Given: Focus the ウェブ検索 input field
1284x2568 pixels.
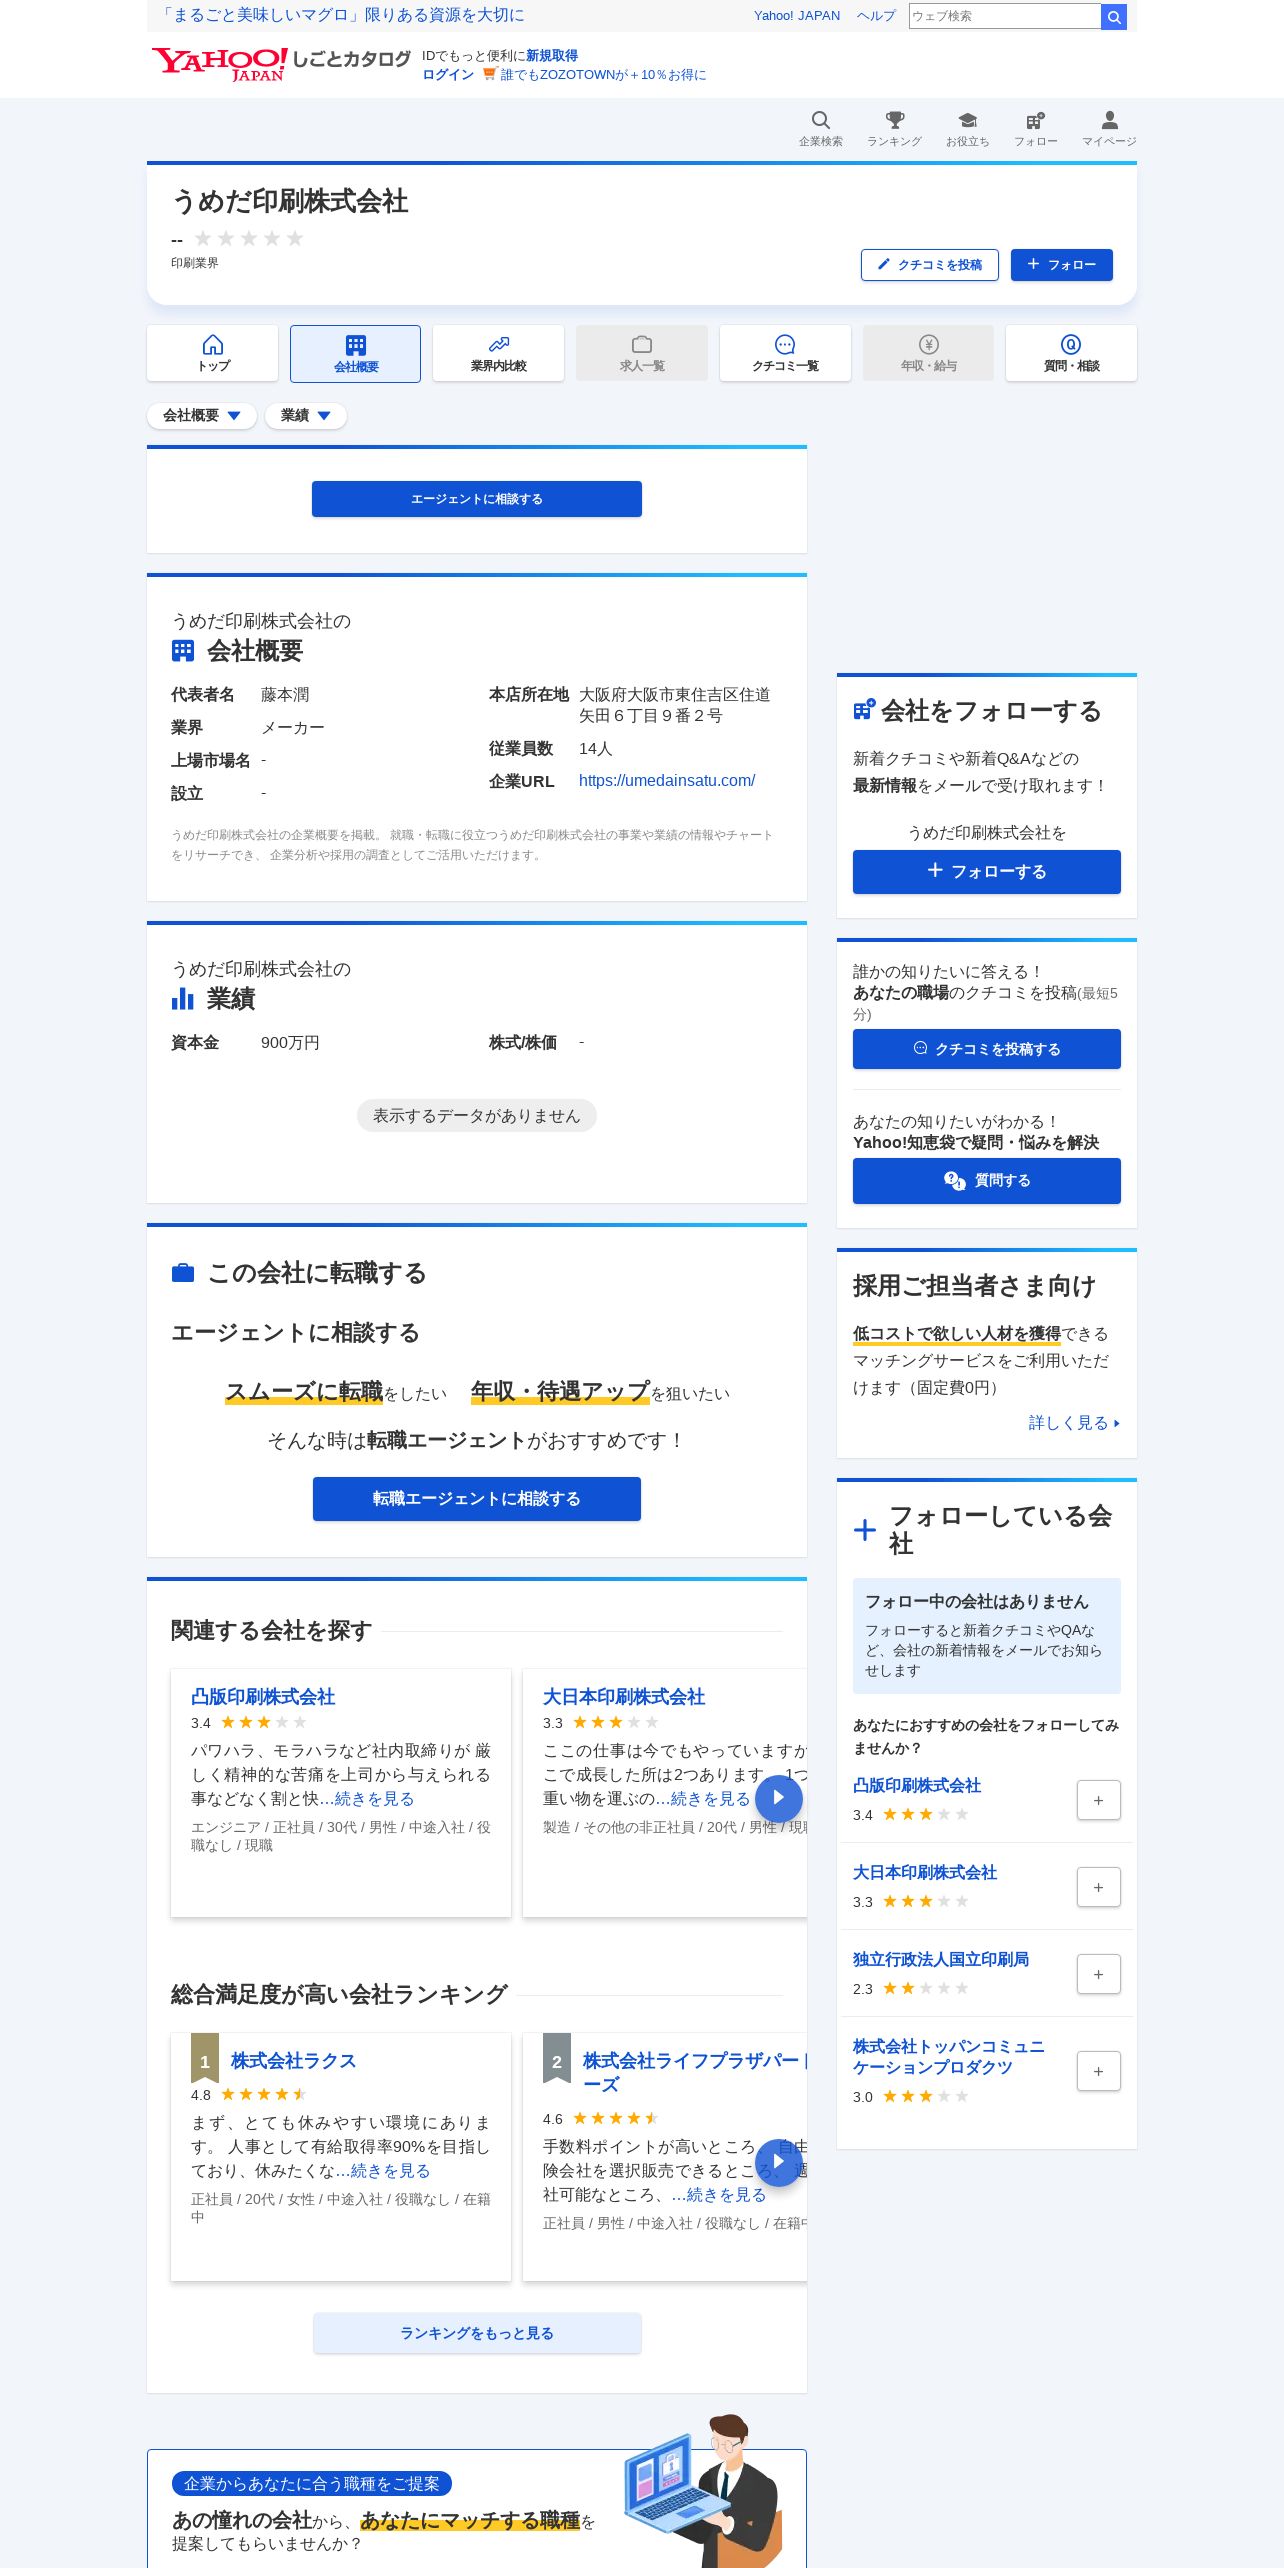Looking at the screenshot, I should pos(1004,16).
